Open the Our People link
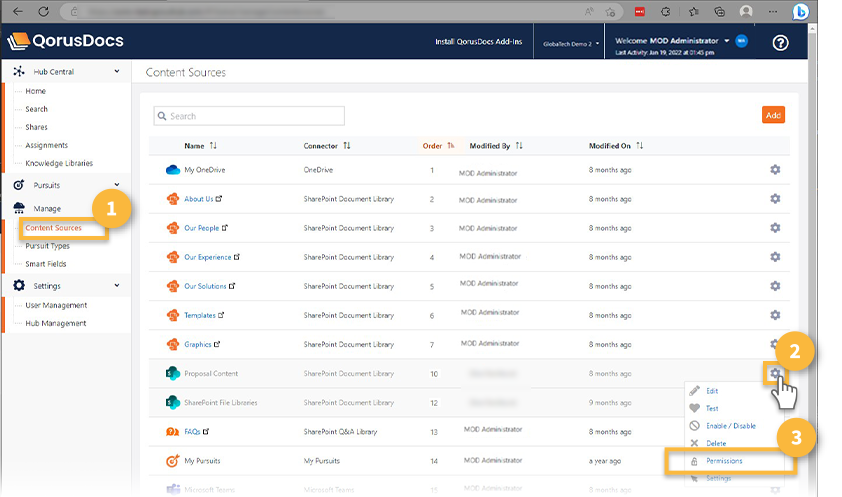This screenshot has height=497, width=842. coord(201,228)
